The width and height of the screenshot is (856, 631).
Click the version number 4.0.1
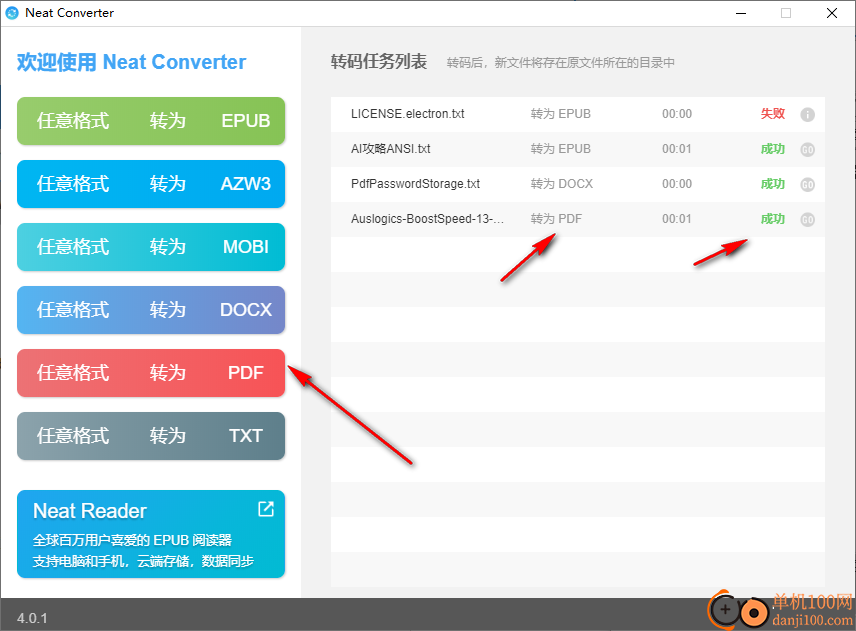pos(32,618)
